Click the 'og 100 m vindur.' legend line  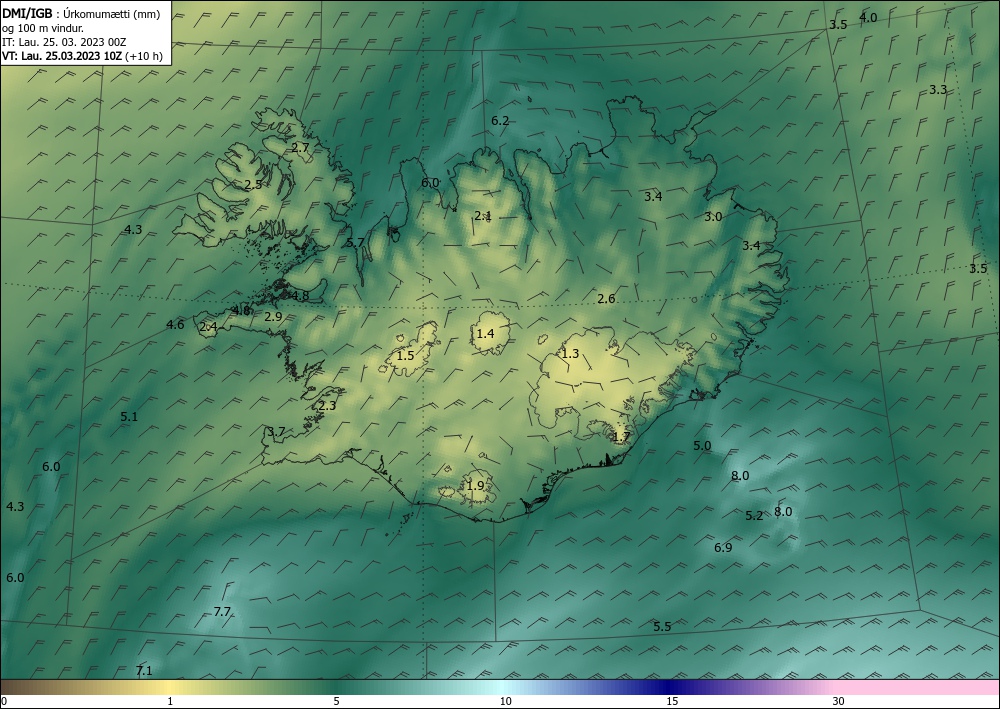pyautogui.click(x=43, y=28)
